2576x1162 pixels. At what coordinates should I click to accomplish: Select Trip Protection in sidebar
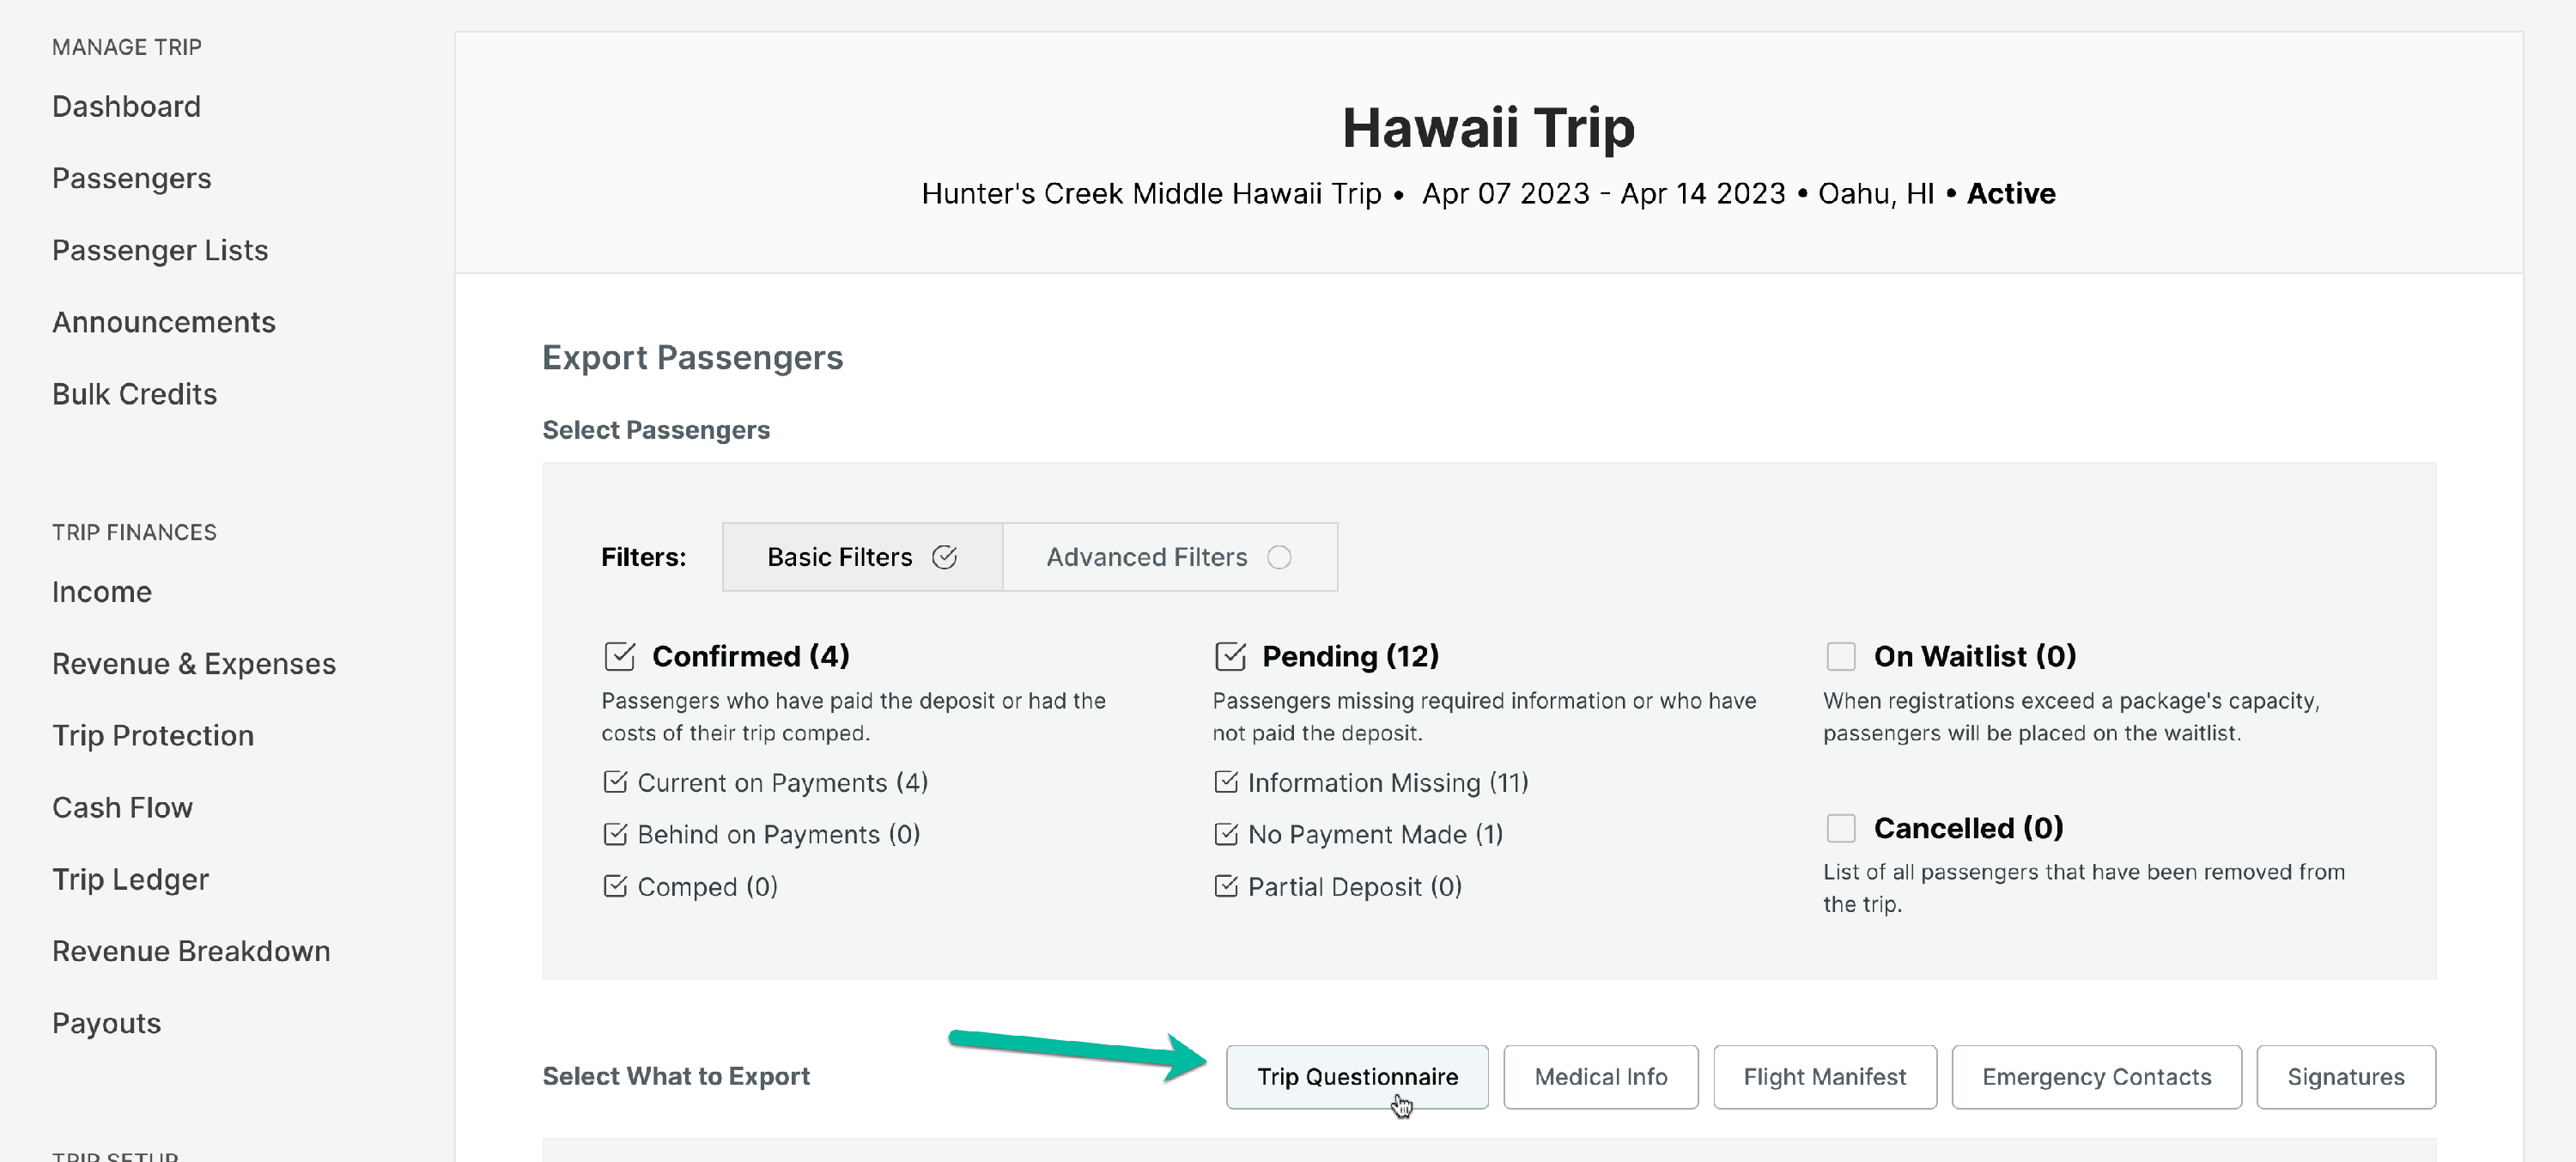152,735
